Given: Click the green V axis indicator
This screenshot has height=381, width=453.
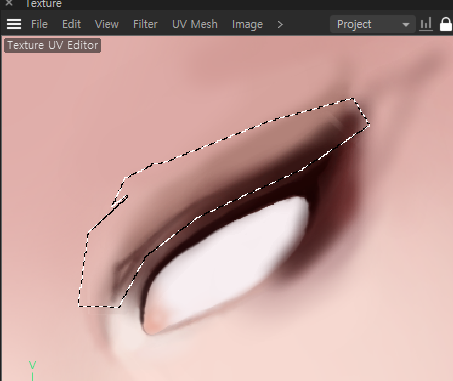Looking at the screenshot, I should (32, 365).
